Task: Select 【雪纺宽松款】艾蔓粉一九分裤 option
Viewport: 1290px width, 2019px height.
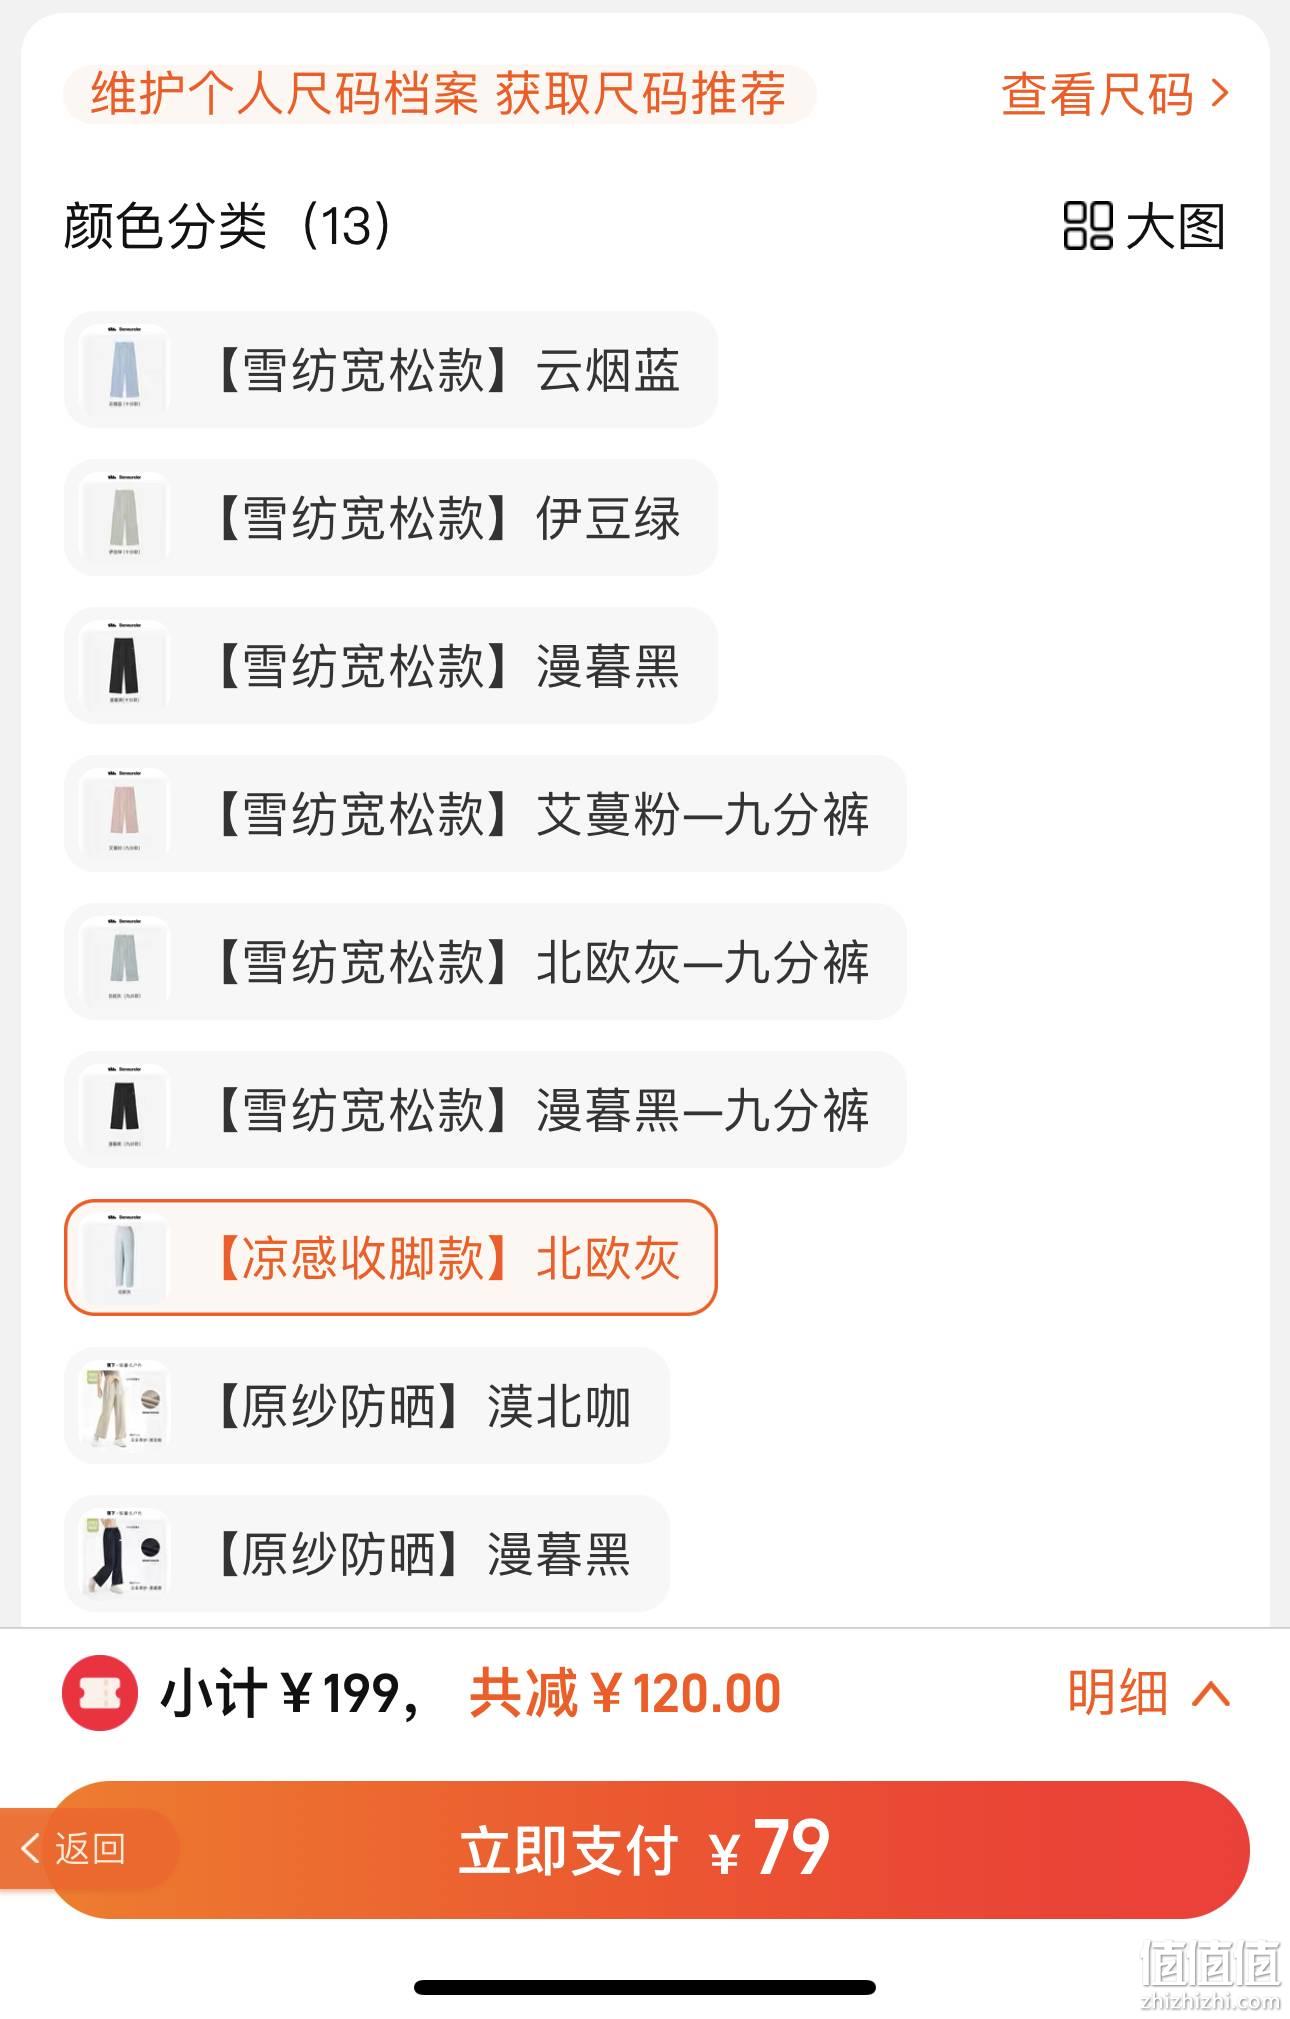Action: pos(485,814)
